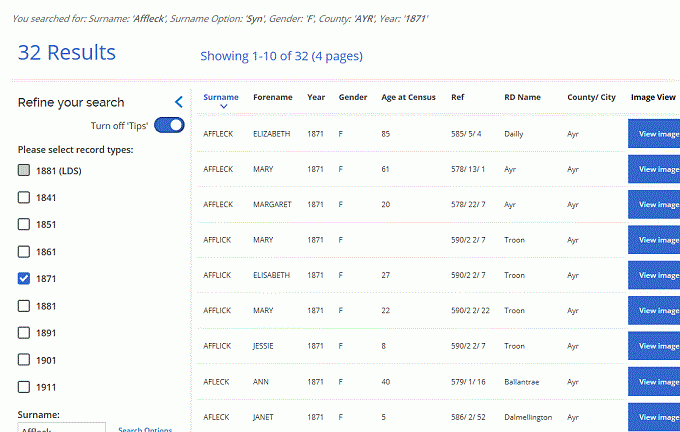Toggle the Turn off 'Tips' switch
680x432 pixels.
click(x=169, y=125)
